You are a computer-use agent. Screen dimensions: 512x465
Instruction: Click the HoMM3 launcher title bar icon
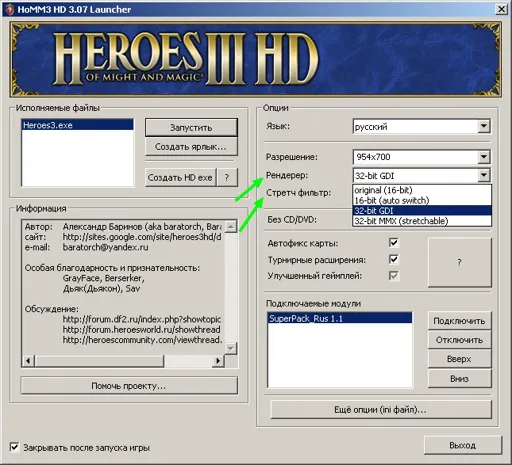(9, 9)
